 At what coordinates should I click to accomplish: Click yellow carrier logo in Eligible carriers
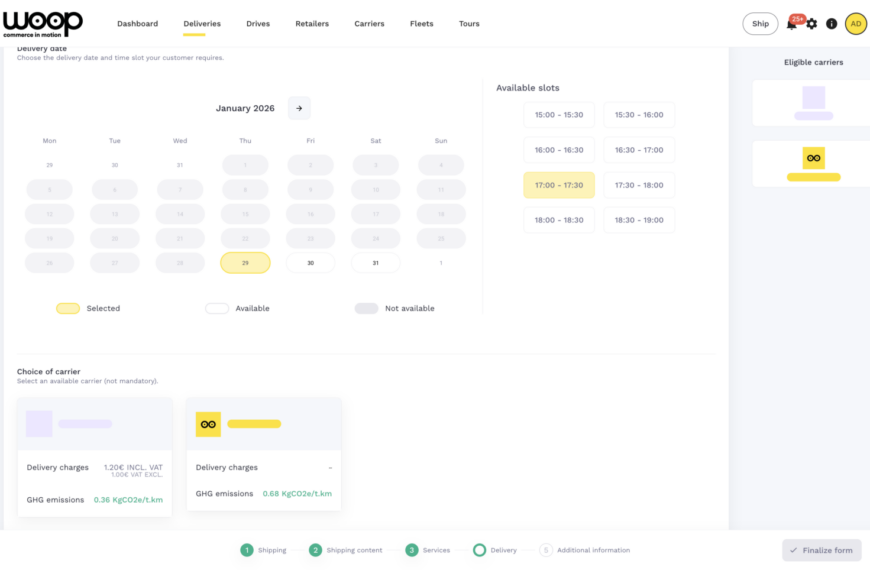[813, 158]
